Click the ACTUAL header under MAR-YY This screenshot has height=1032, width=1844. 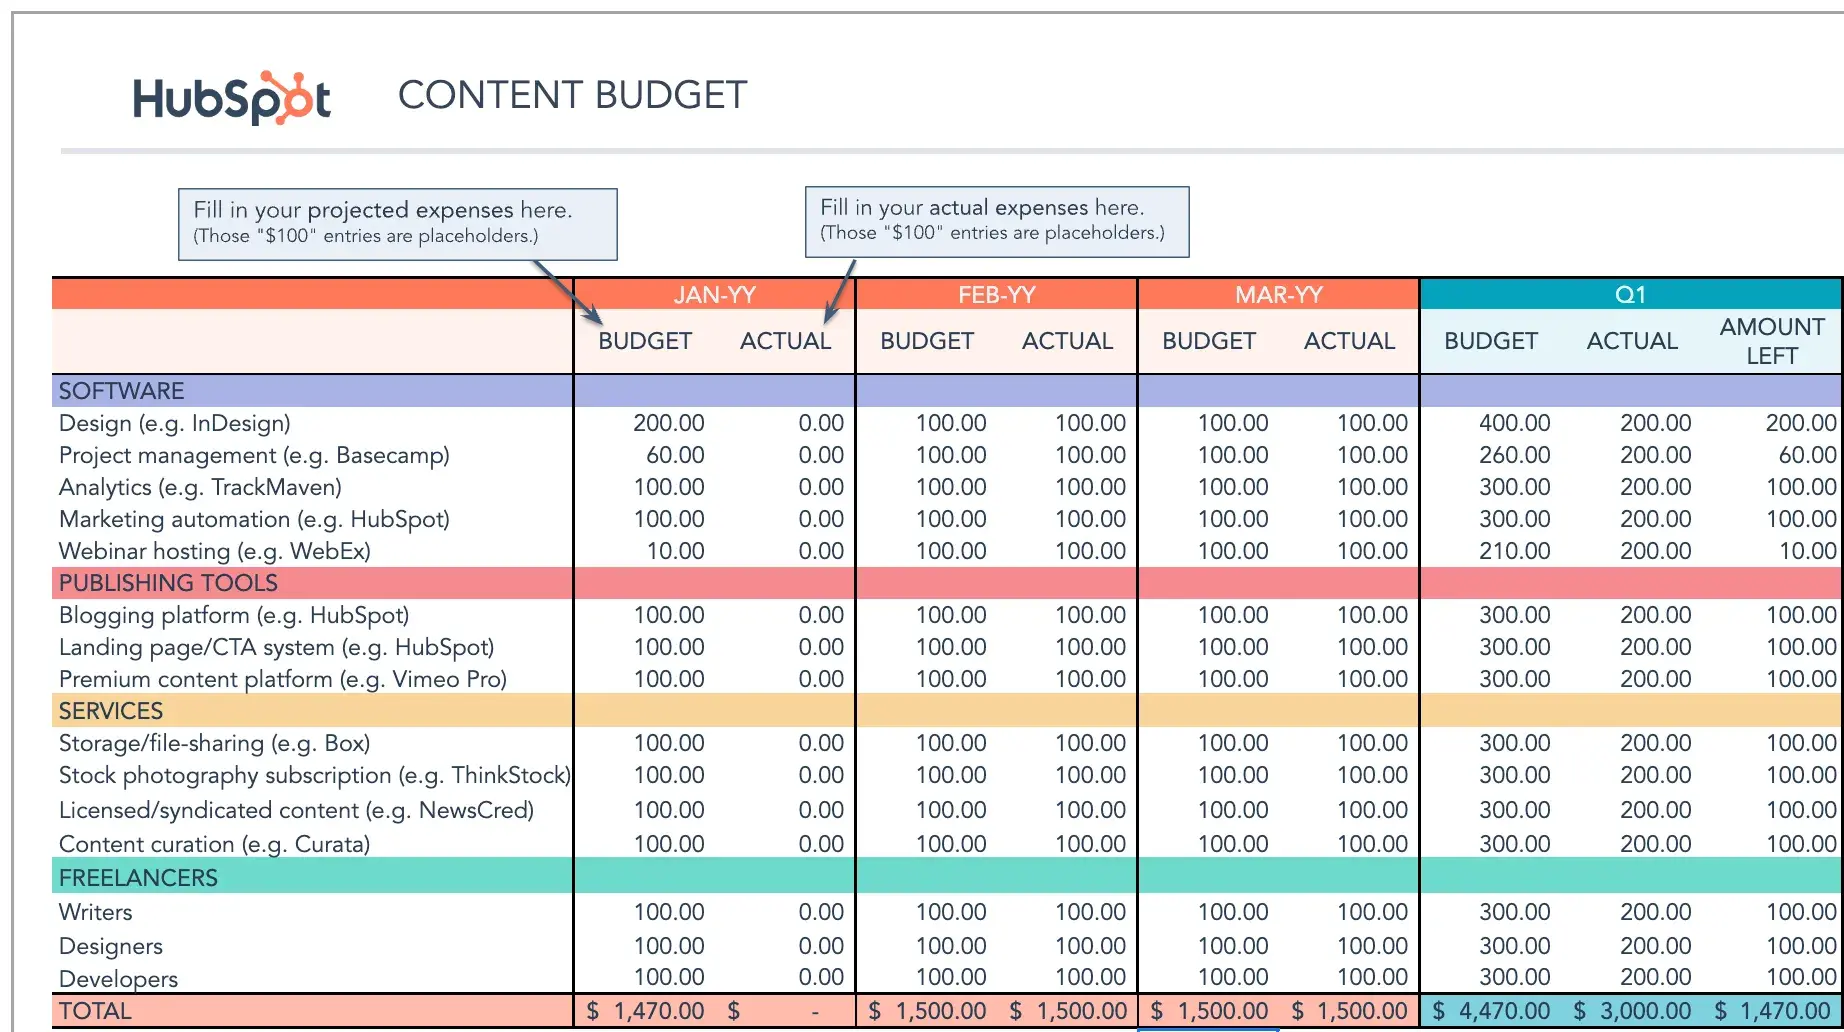[1349, 341]
